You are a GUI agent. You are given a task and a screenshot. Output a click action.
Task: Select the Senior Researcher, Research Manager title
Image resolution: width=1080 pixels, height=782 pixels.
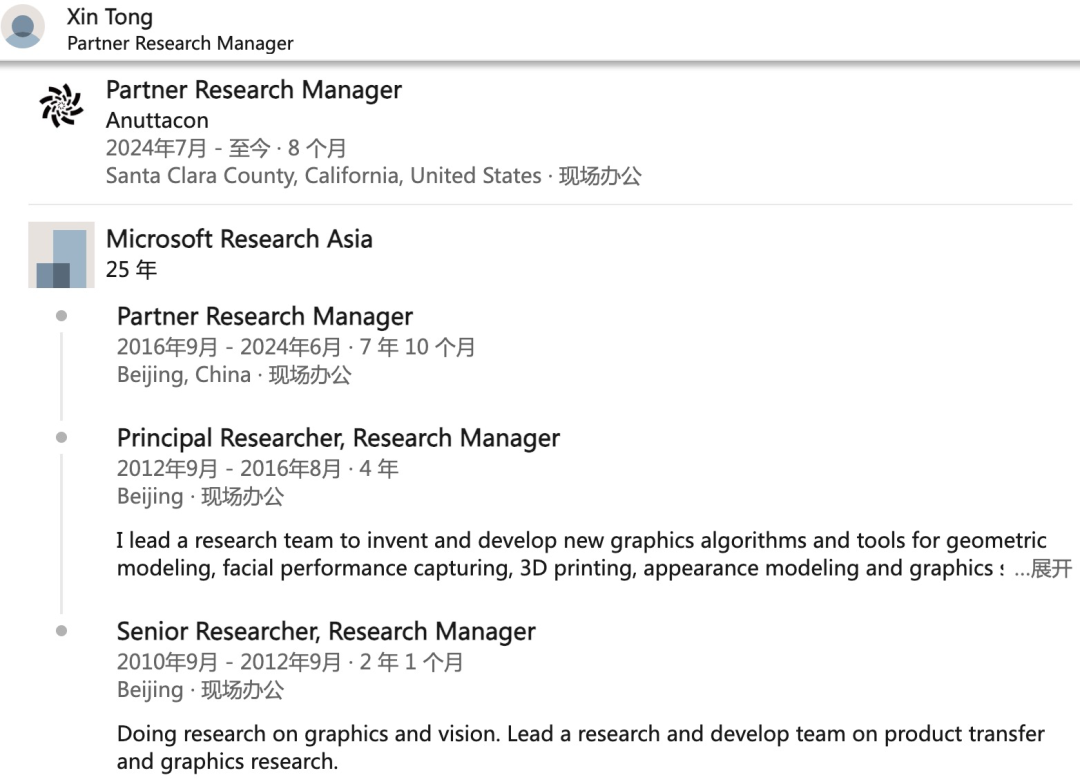(326, 632)
